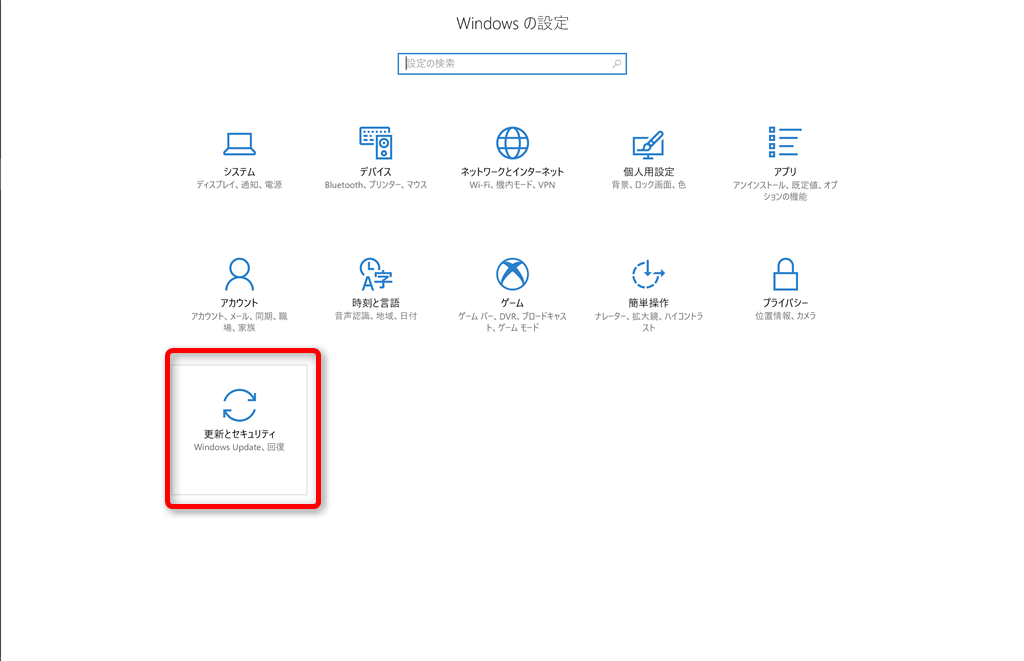Click the 背景、ロック画面、色 description
The height and width of the screenshot is (661, 1024).
pos(648,185)
